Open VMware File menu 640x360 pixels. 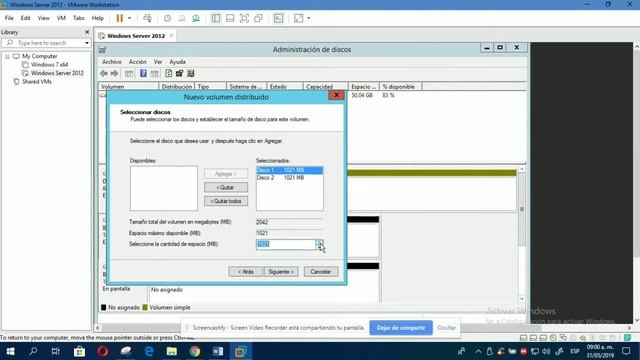click(x=9, y=18)
